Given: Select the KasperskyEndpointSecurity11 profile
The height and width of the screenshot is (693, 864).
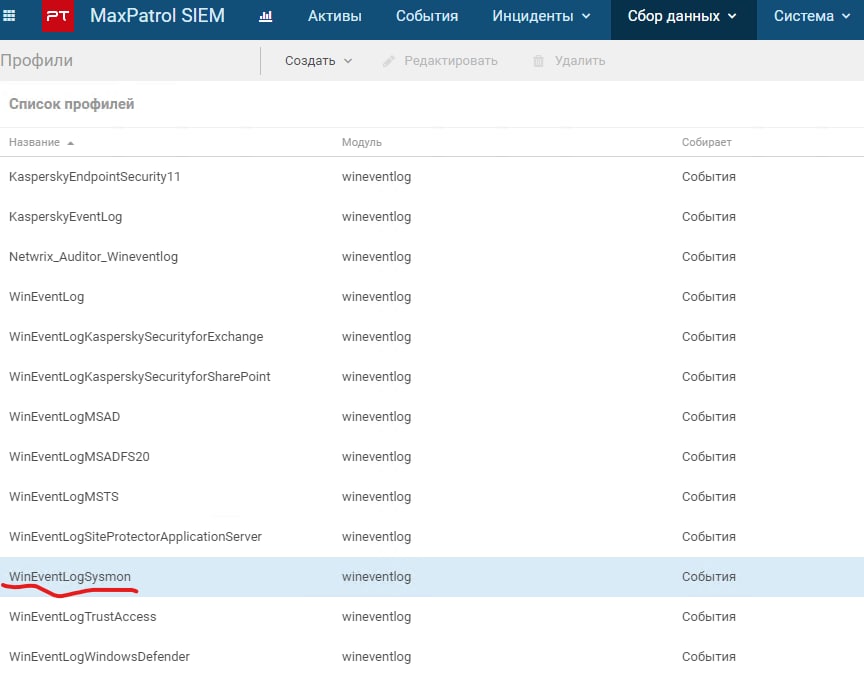Looking at the screenshot, I should pyautogui.click(x=432, y=177).
